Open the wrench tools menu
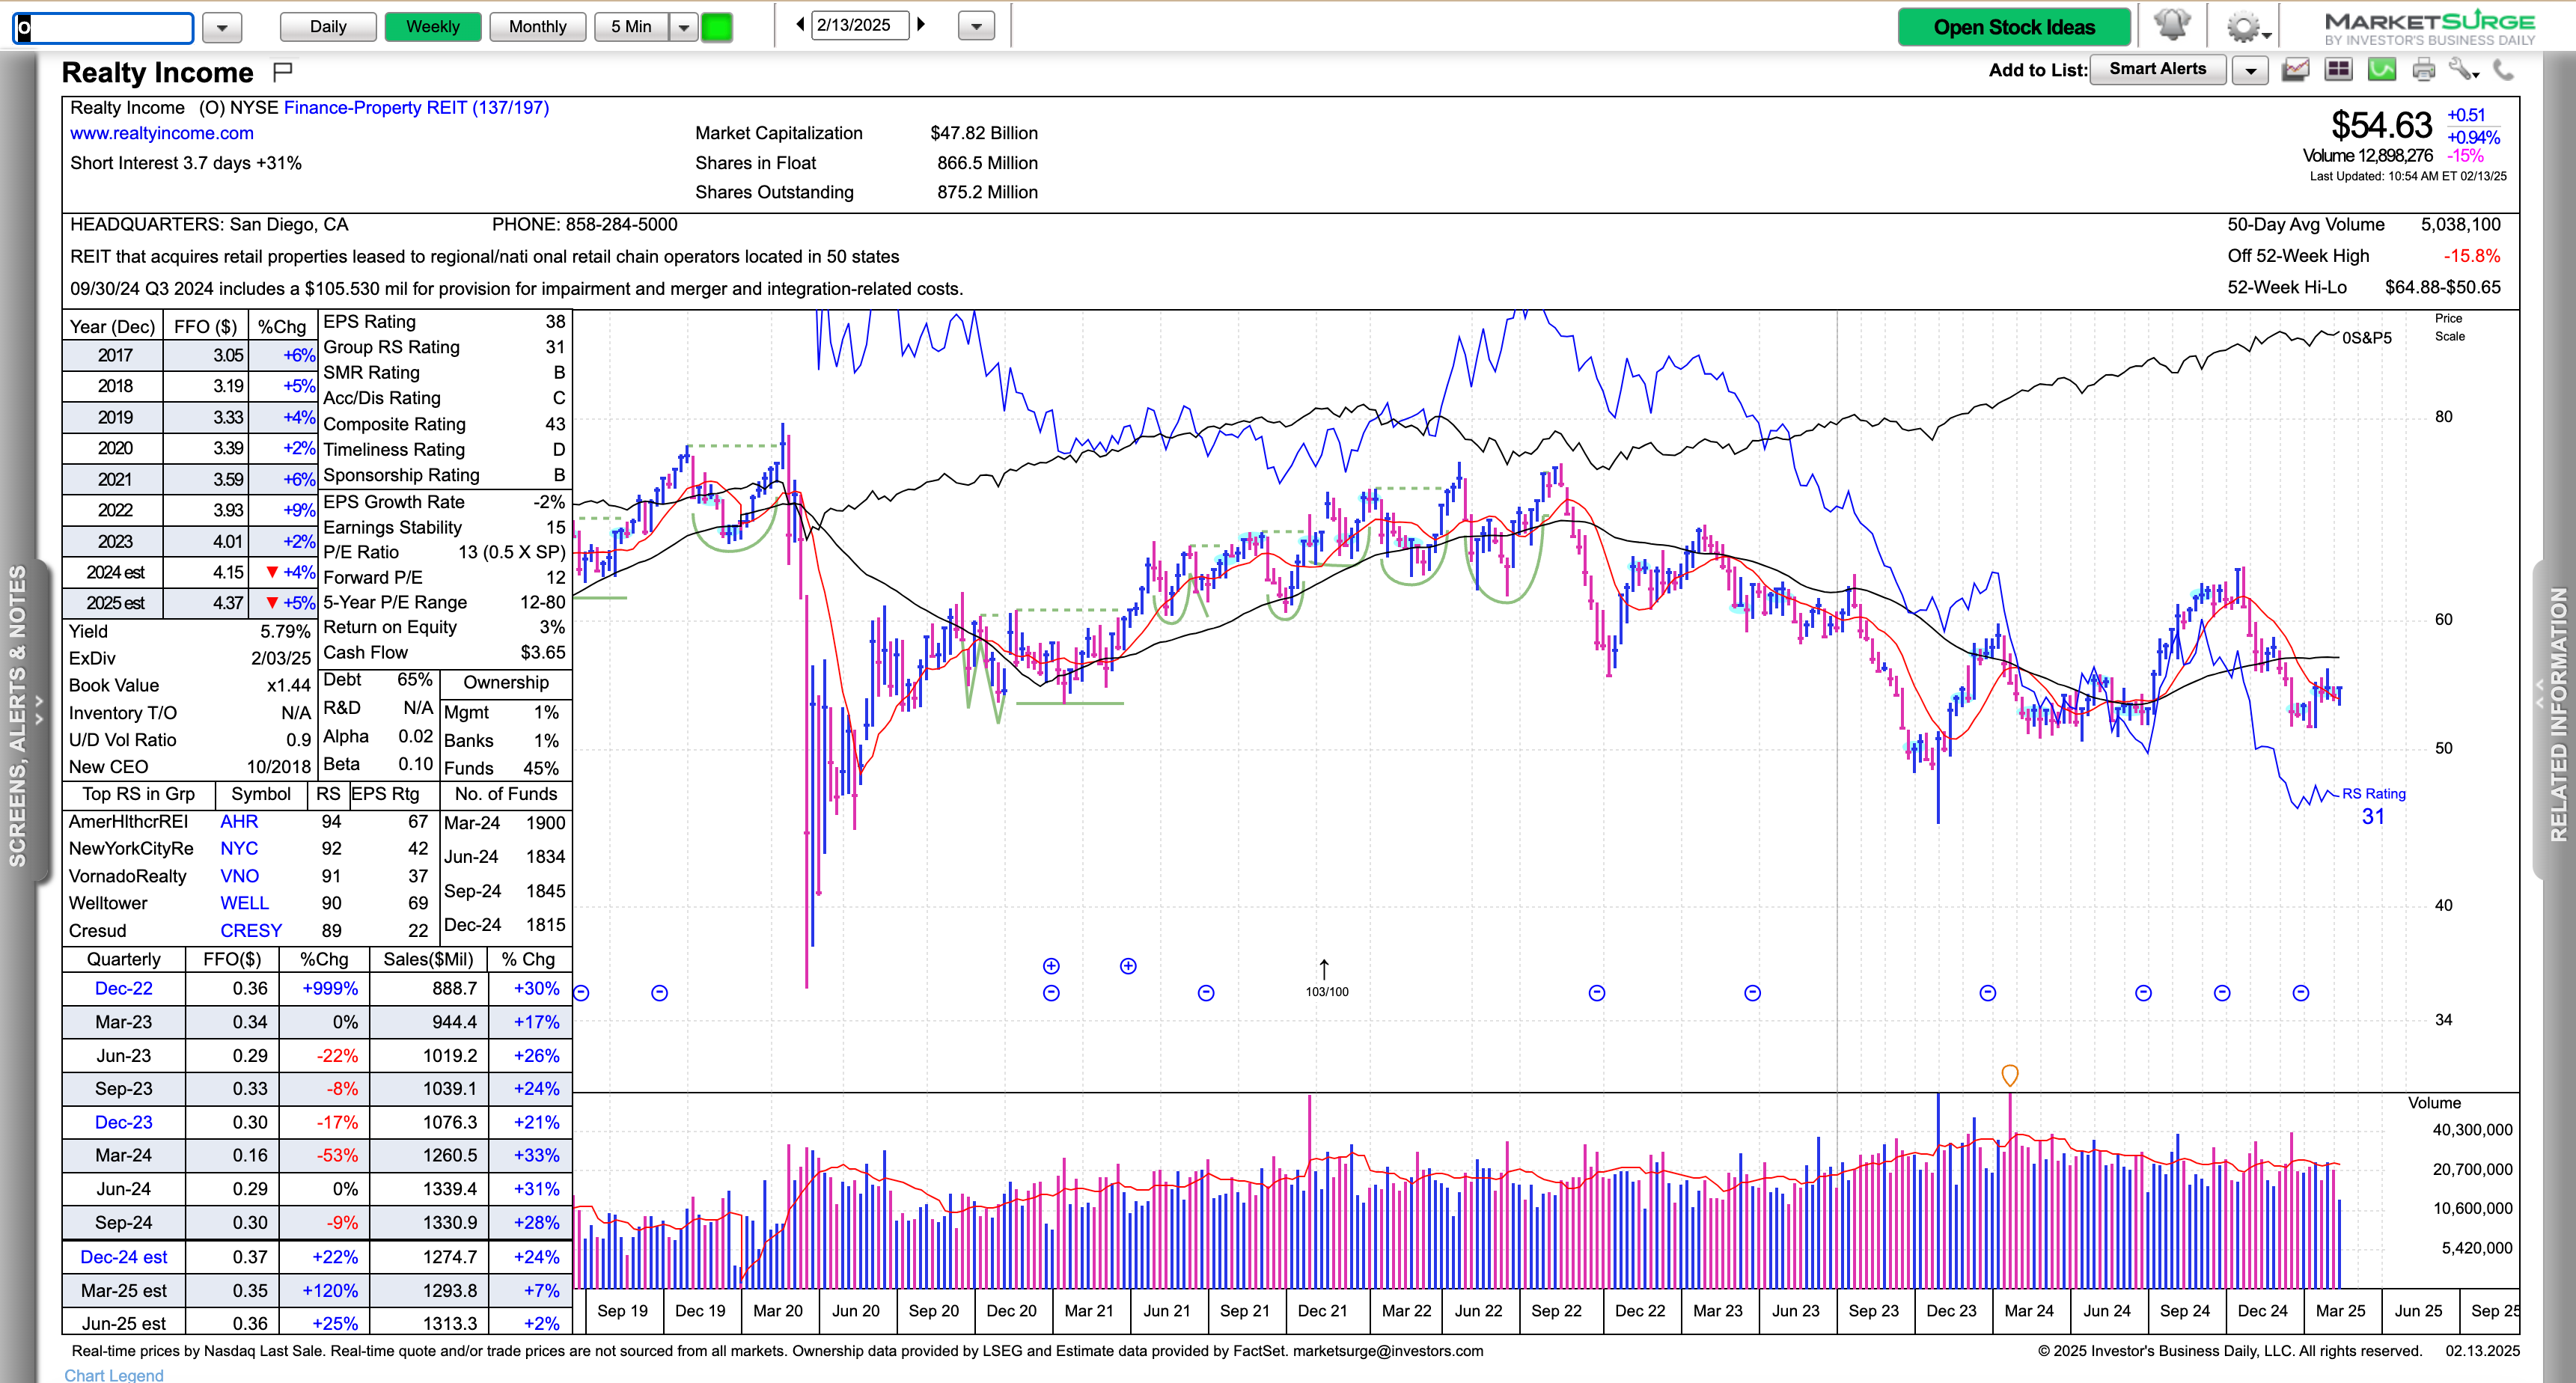The height and width of the screenshot is (1383, 2576). pyautogui.click(x=2462, y=69)
